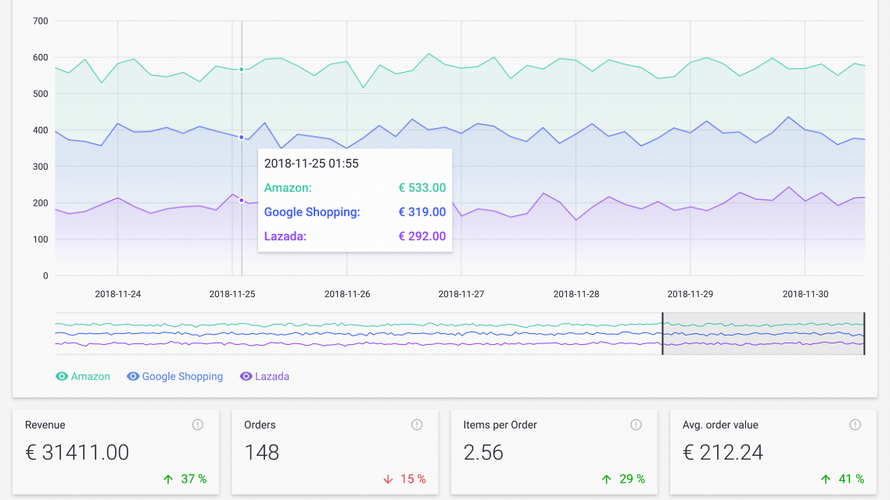Click the Amazon legend label
890x500 pixels.
click(91, 377)
